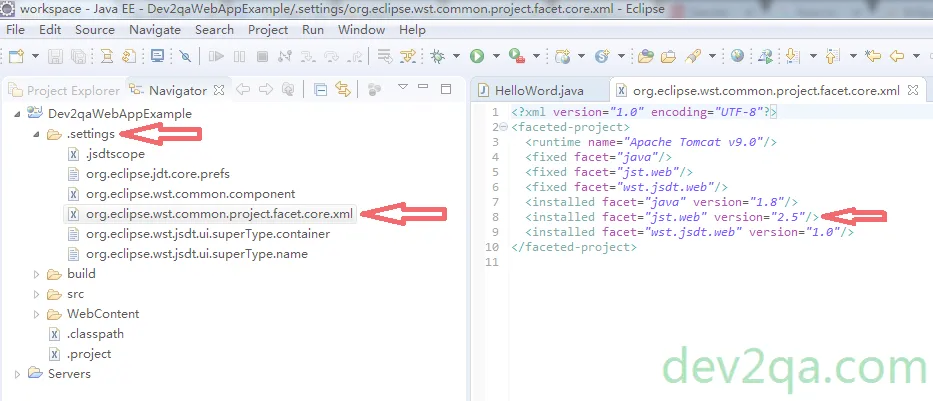Open the Project menu
933x401 pixels.
point(268,30)
